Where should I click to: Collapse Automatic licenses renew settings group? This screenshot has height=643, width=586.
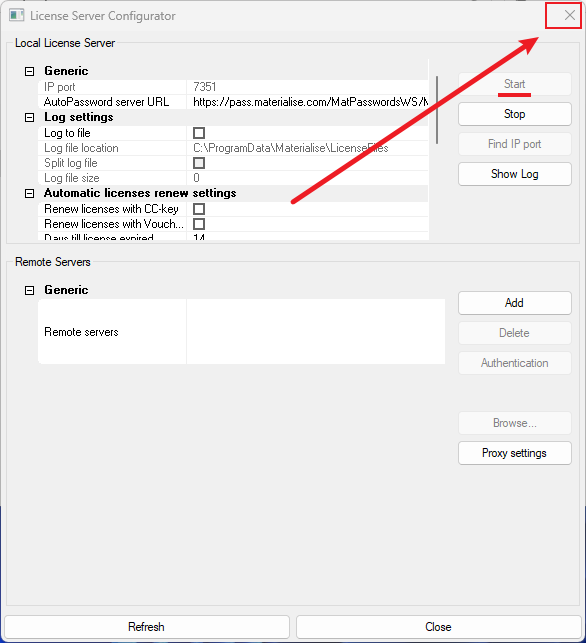pyautogui.click(x=30, y=194)
